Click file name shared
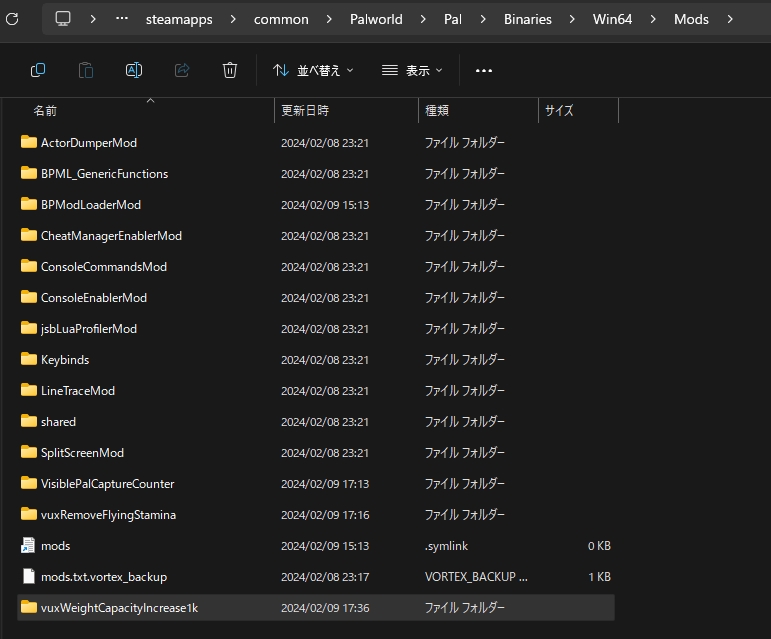The height and width of the screenshot is (639, 771). click(x=59, y=422)
